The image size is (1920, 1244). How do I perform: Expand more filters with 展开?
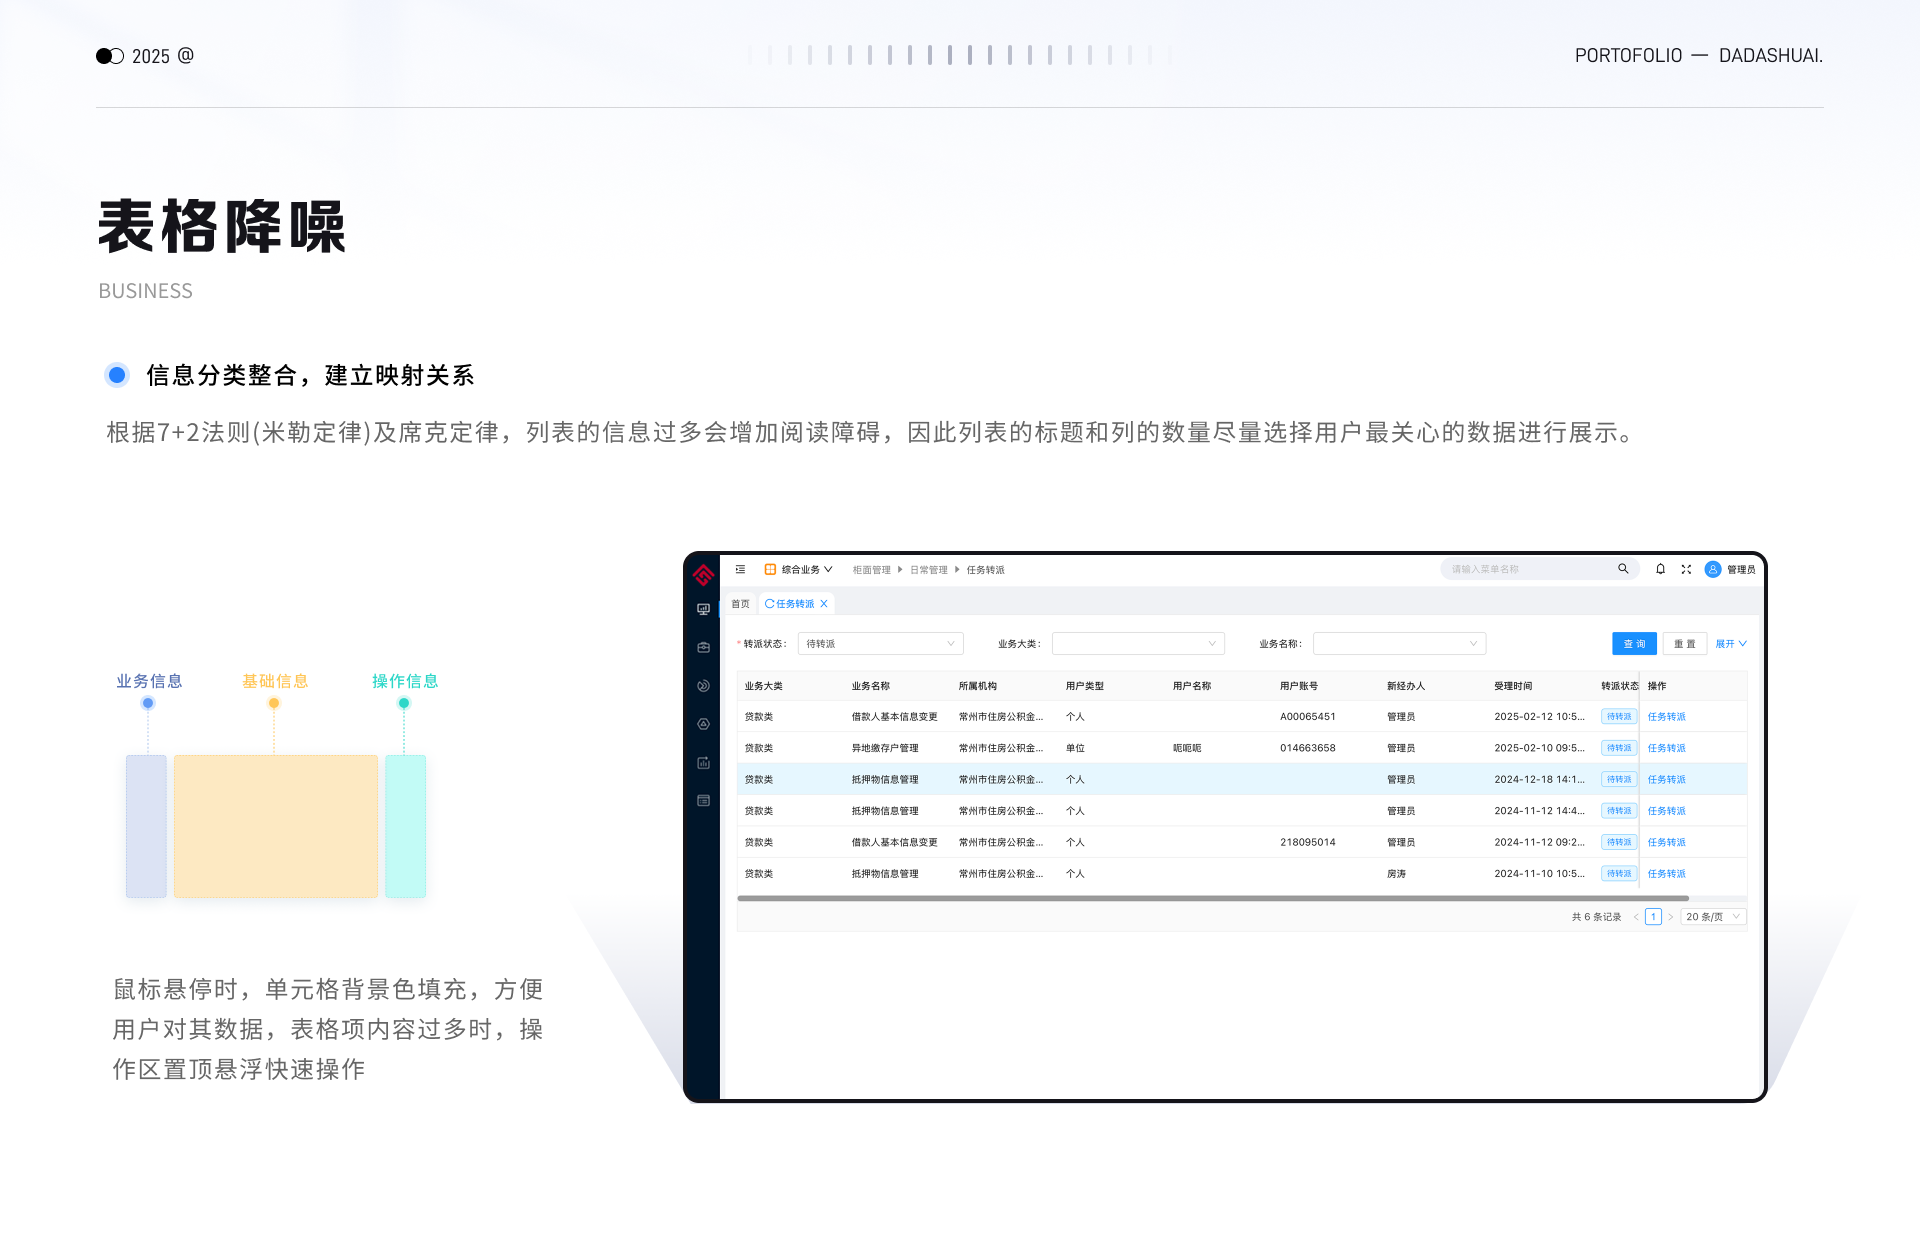click(x=1731, y=644)
